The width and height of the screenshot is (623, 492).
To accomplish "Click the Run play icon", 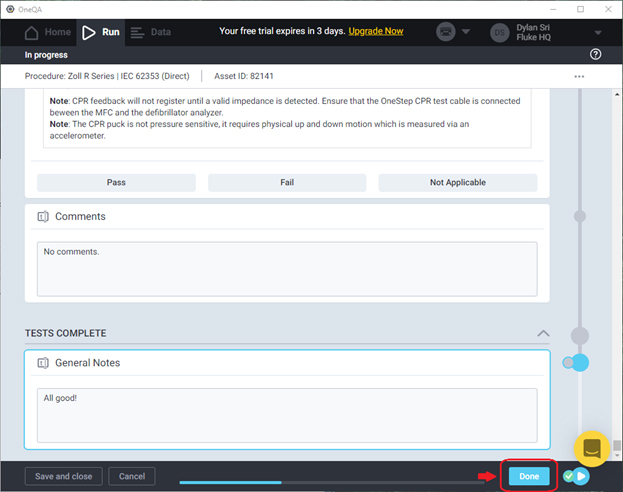I will point(90,32).
